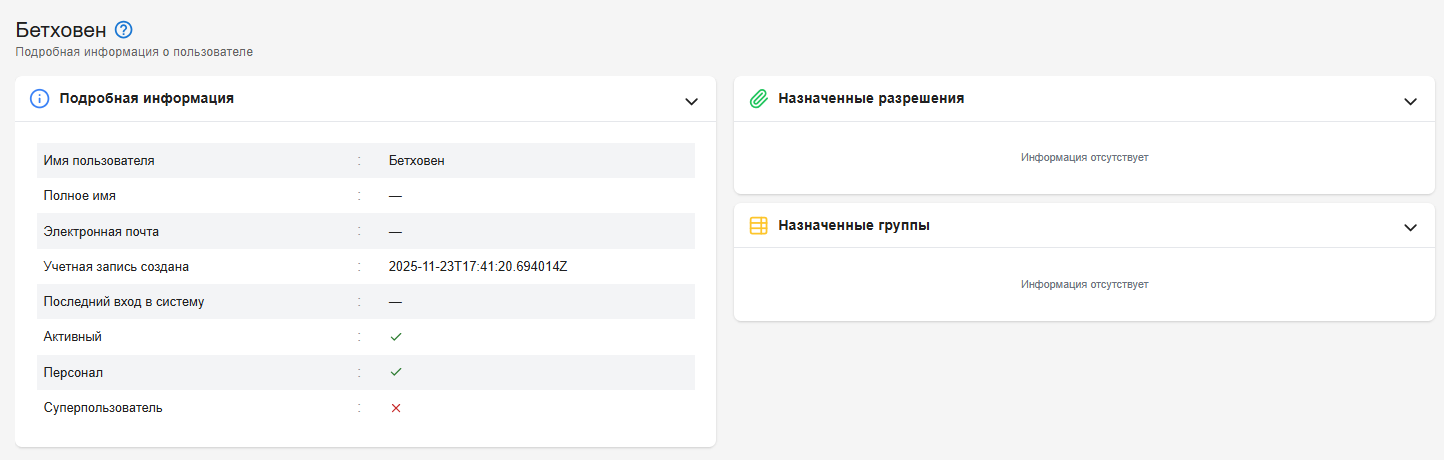Click the table icon for Назначенные группы
This screenshot has height=460, width=1444.
click(759, 226)
